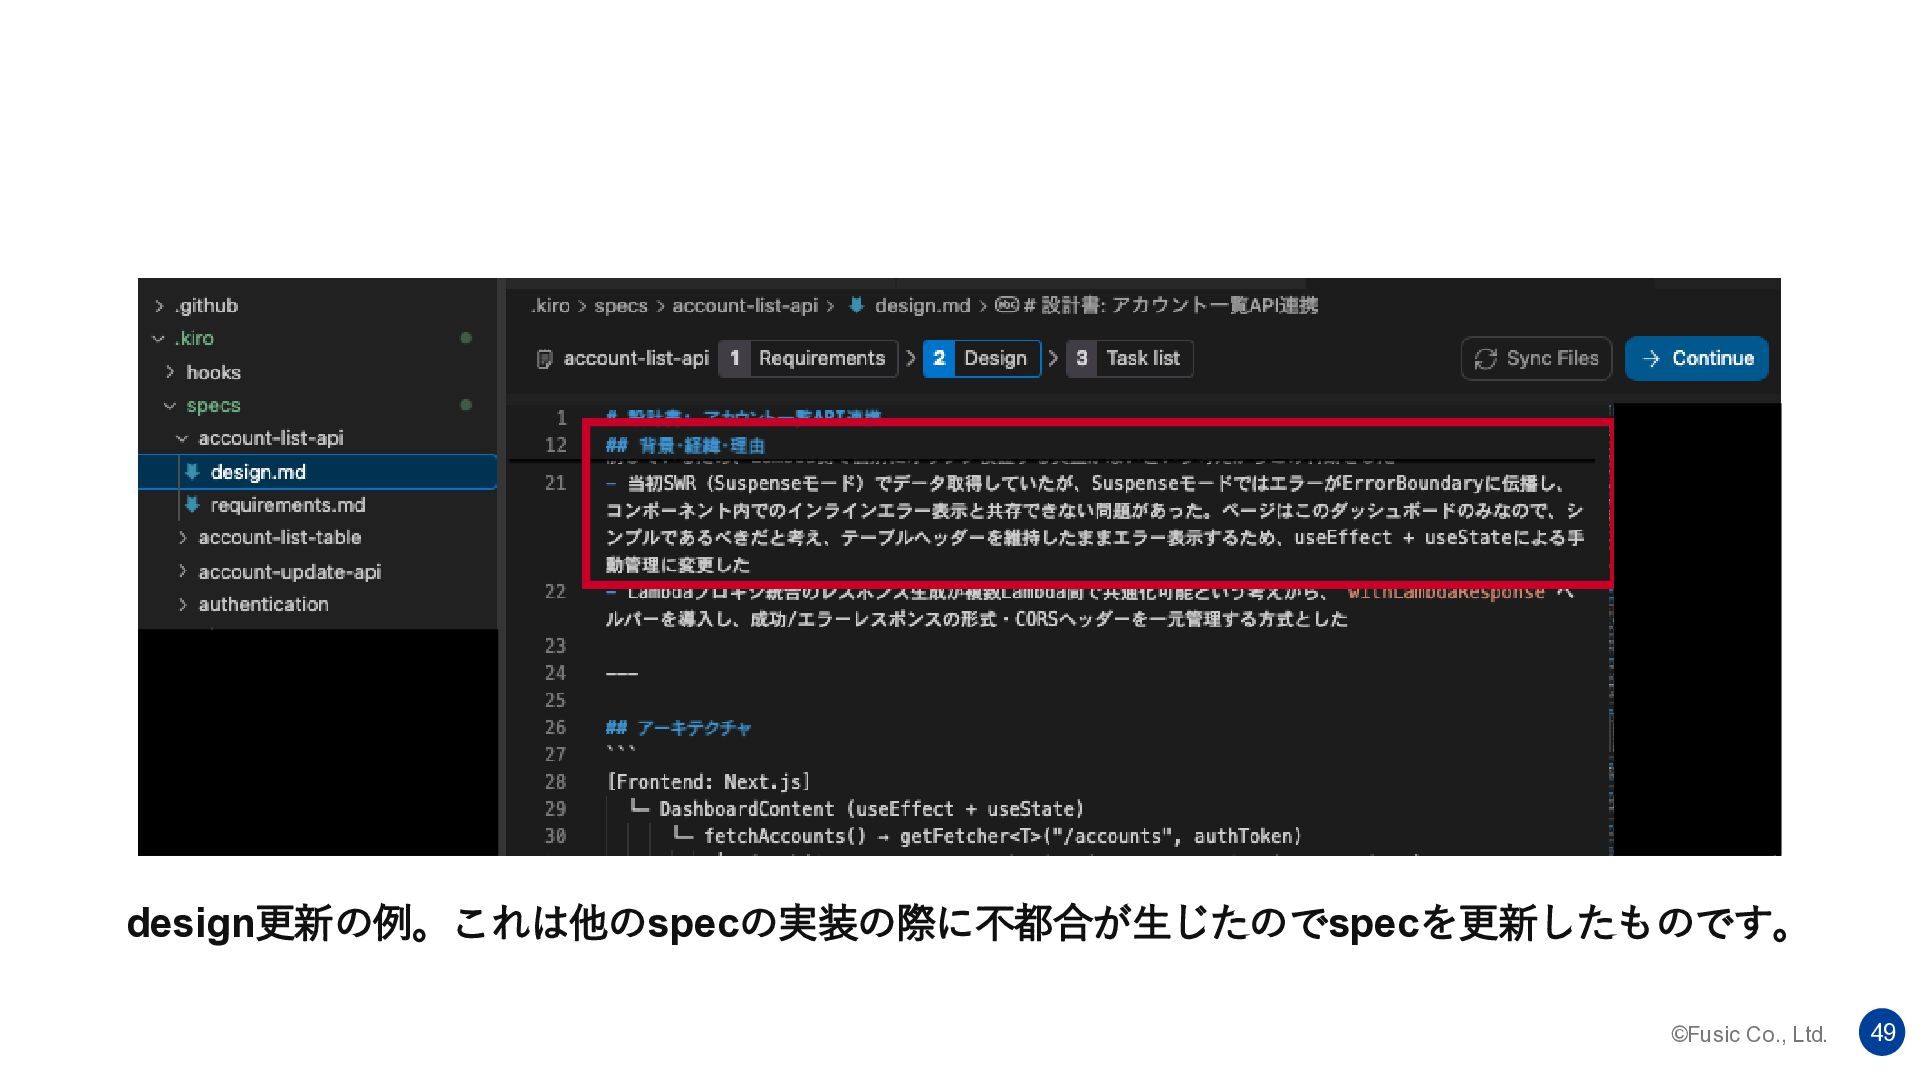The image size is (1920, 1080).
Task: Open the Task list step tab
Action: [x=1142, y=359]
